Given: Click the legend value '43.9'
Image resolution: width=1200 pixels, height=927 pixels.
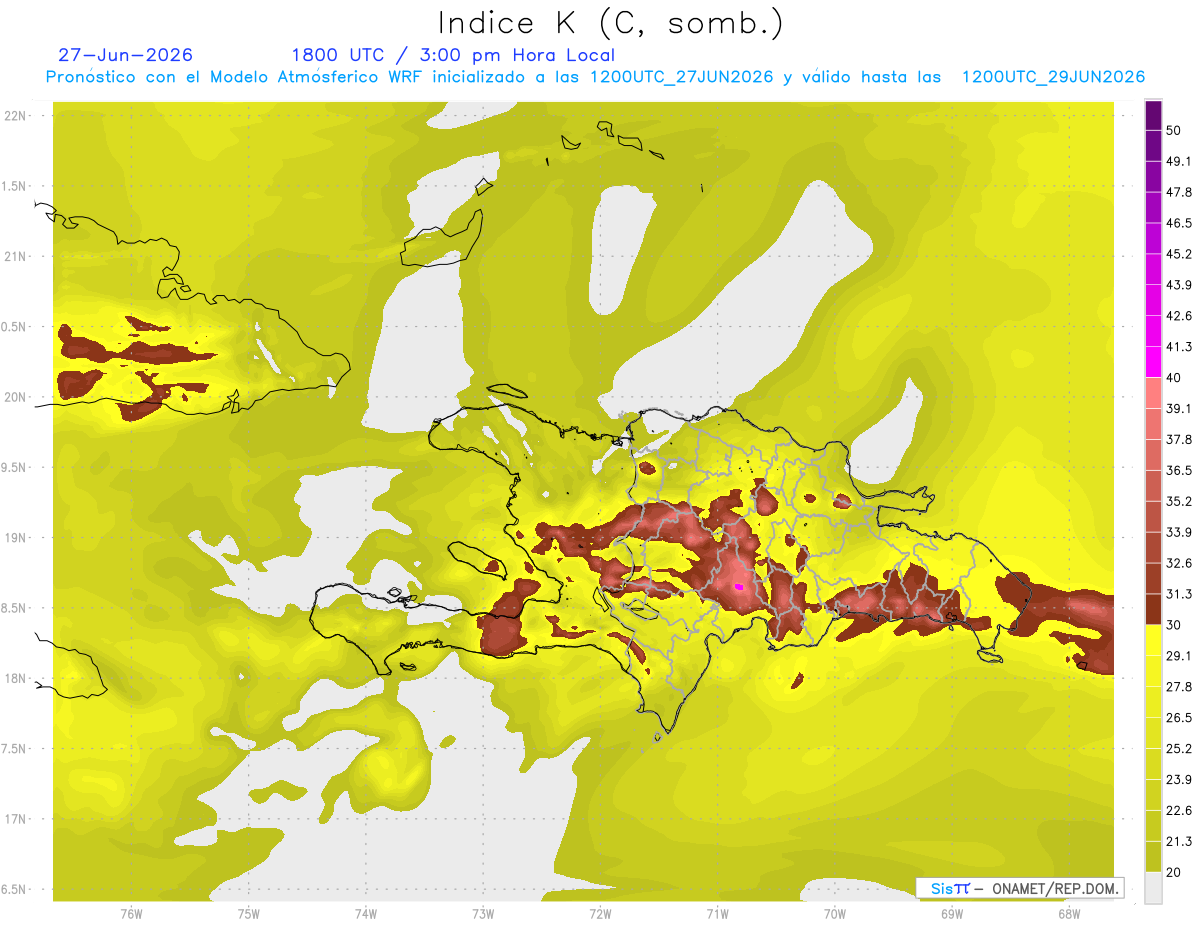Looking at the screenshot, I should (1179, 286).
